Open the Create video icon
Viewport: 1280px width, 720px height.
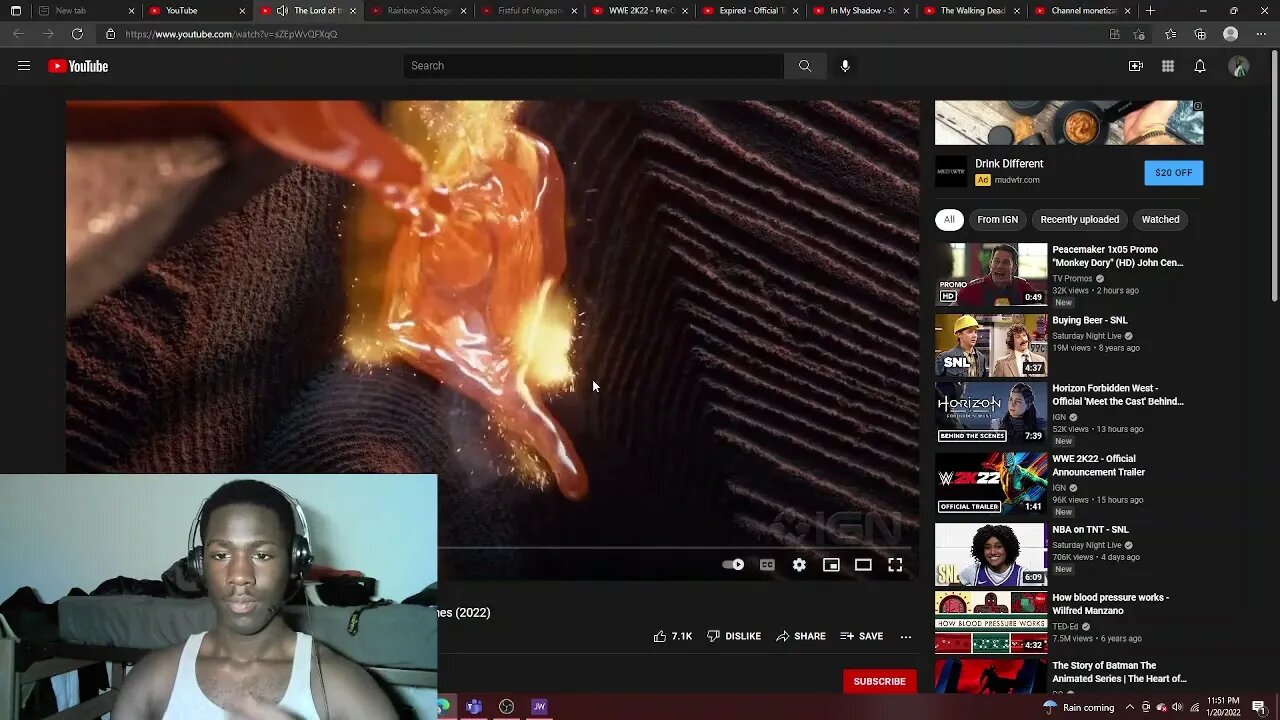point(1135,66)
